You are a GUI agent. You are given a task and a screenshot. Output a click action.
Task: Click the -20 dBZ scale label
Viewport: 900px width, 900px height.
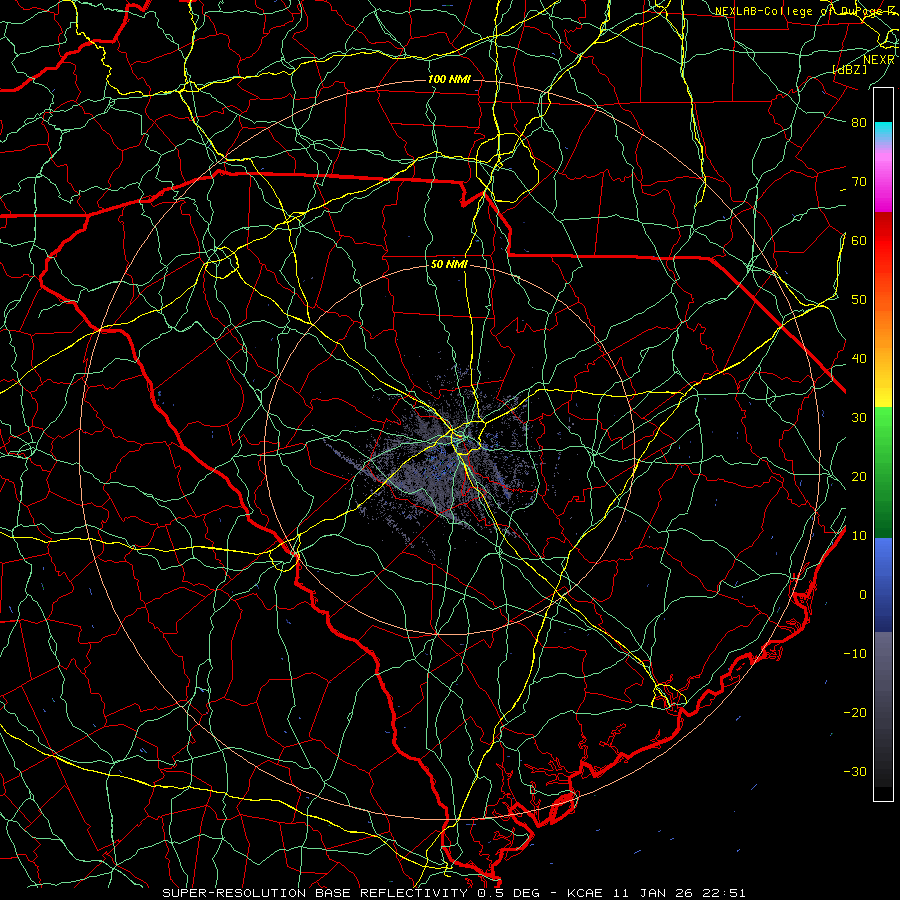(855, 713)
